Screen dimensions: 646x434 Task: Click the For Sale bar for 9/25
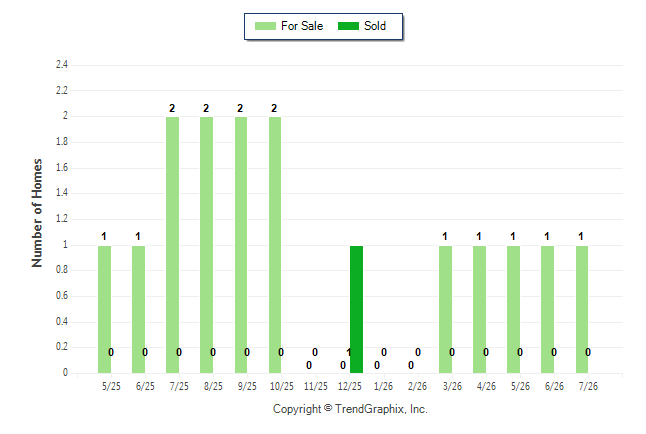(x=241, y=245)
